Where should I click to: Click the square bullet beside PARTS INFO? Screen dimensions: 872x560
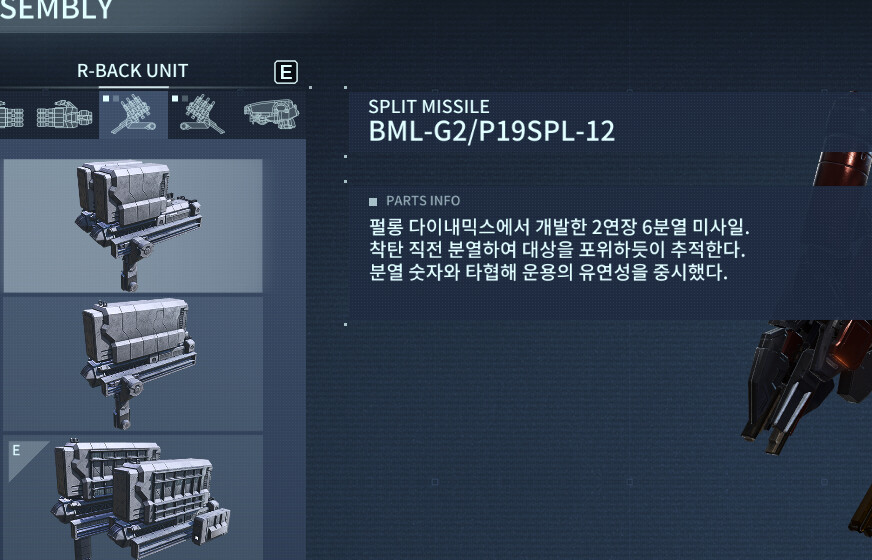coord(373,201)
